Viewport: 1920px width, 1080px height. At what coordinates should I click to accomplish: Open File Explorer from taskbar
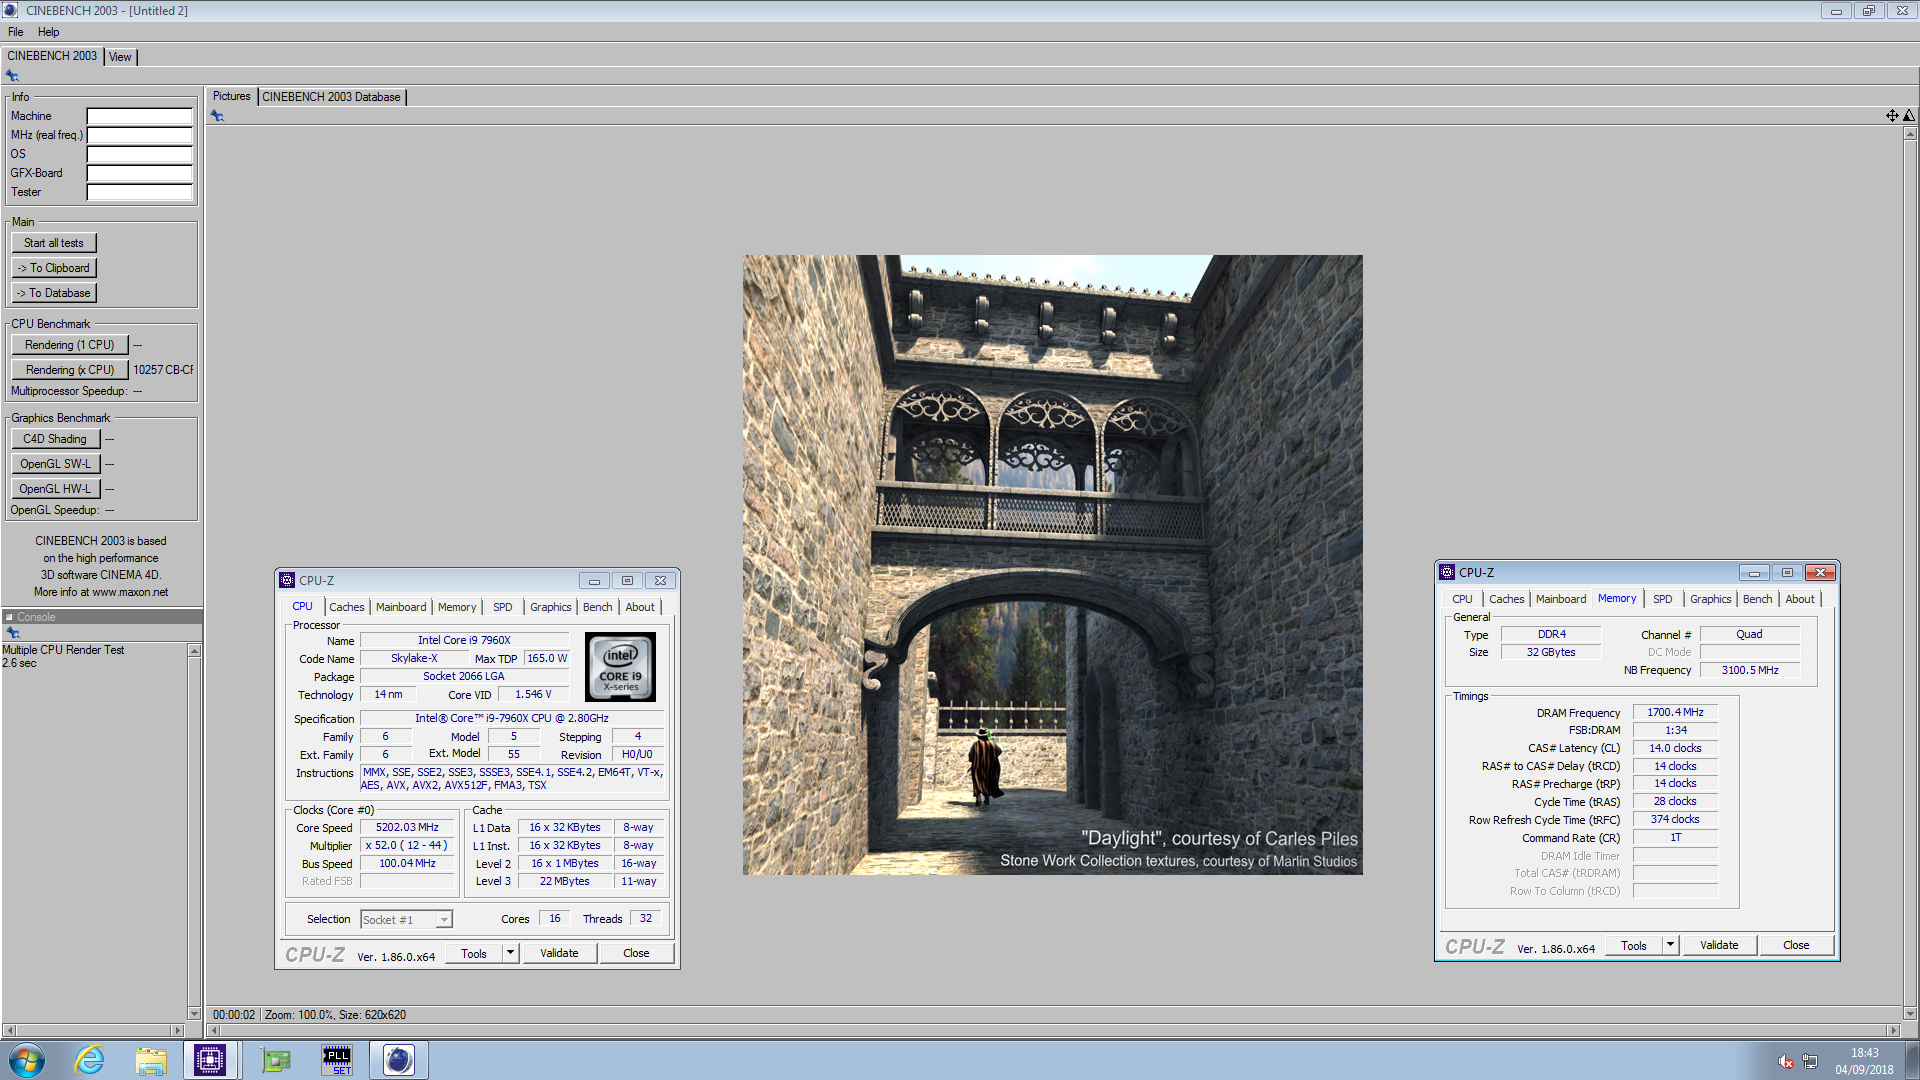(x=151, y=1060)
